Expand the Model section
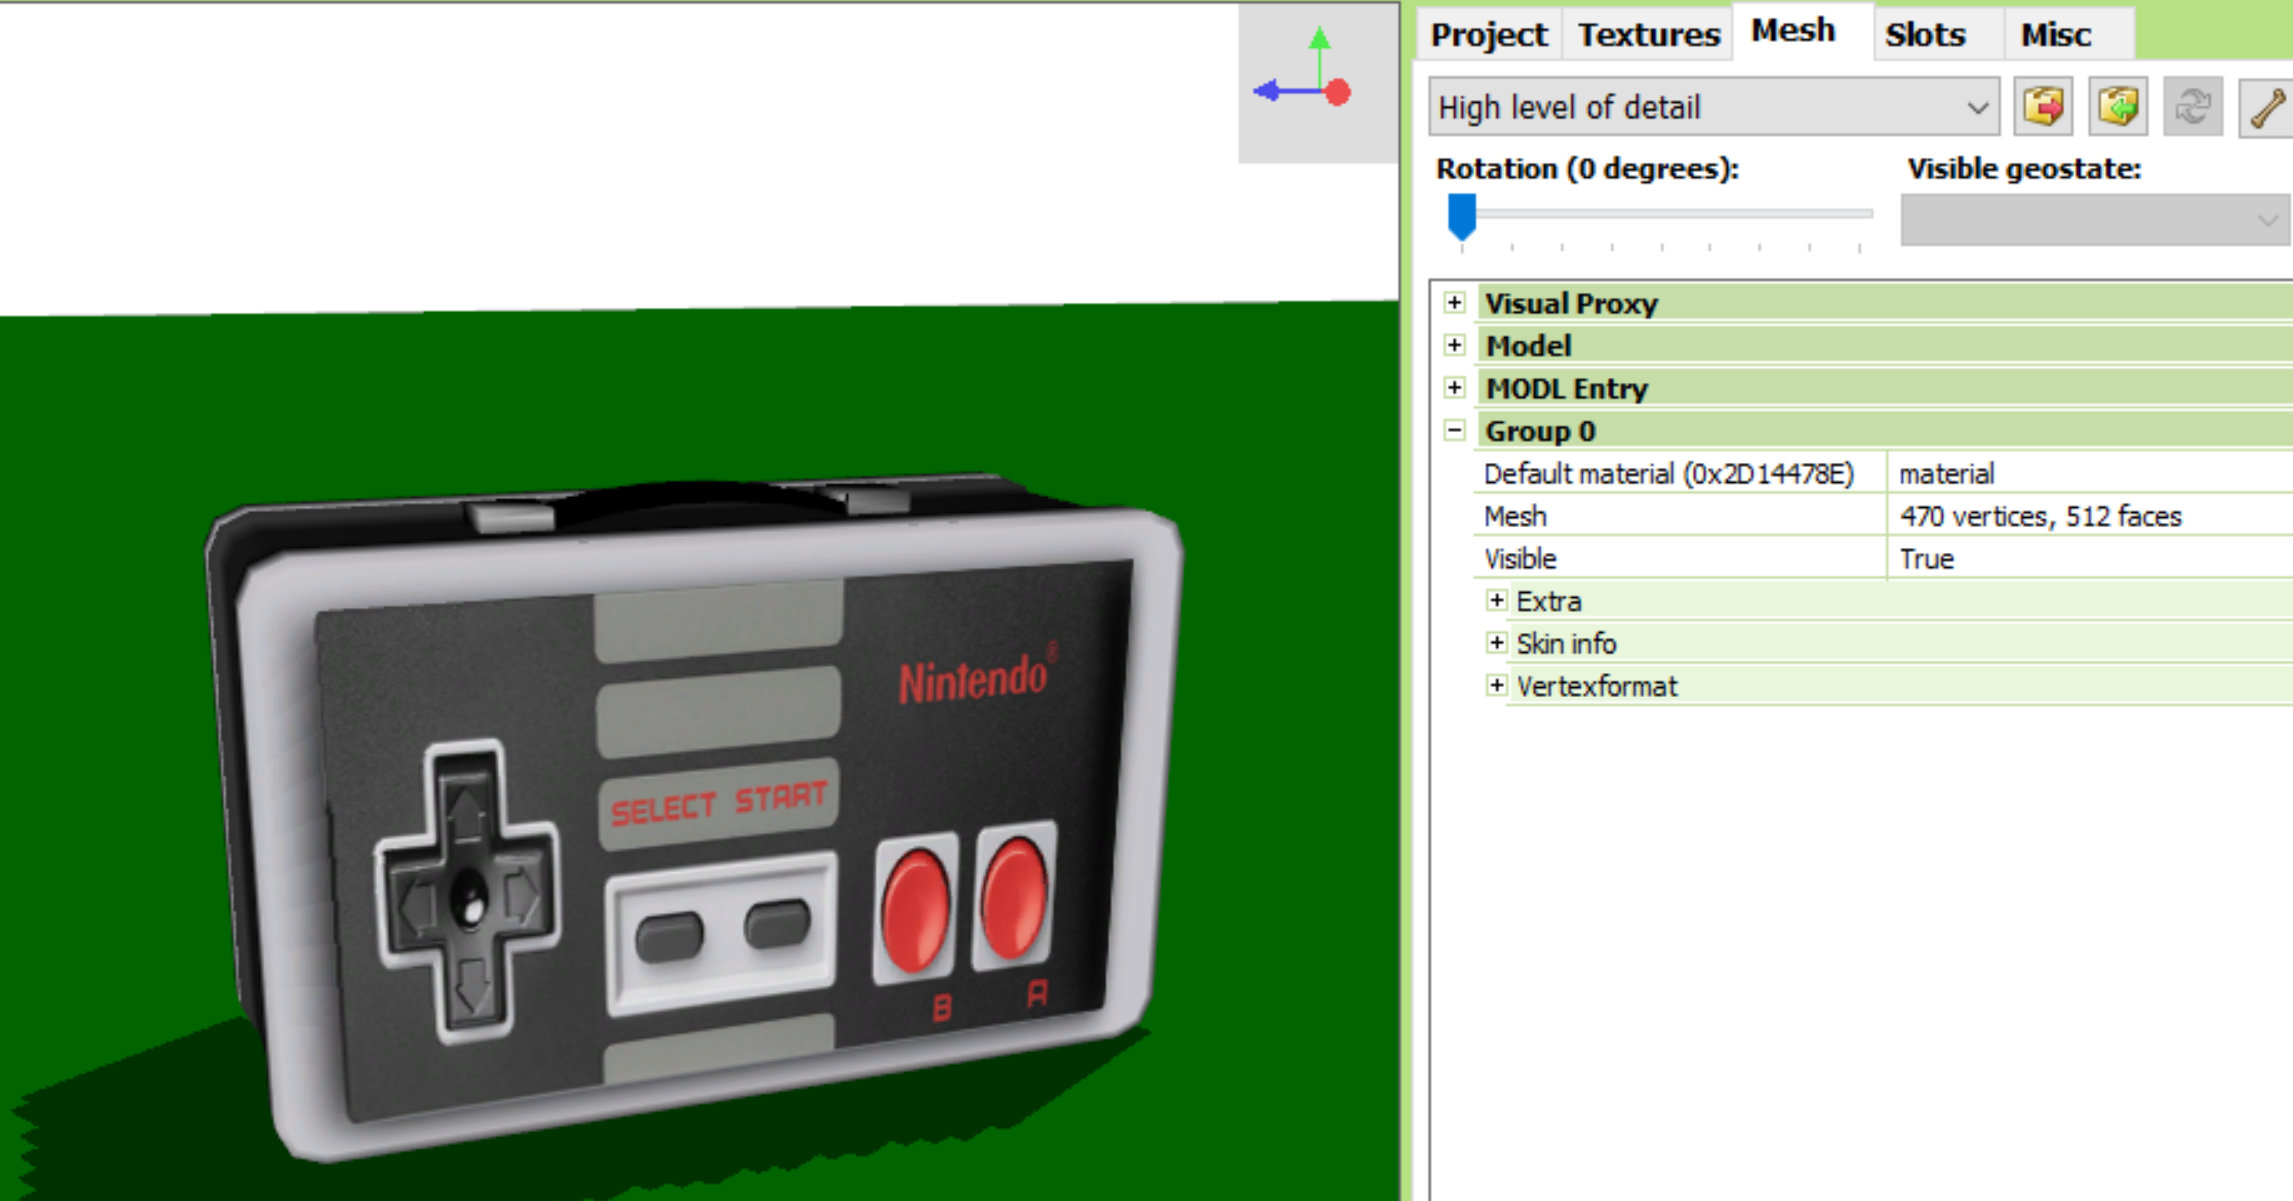 tap(1455, 345)
